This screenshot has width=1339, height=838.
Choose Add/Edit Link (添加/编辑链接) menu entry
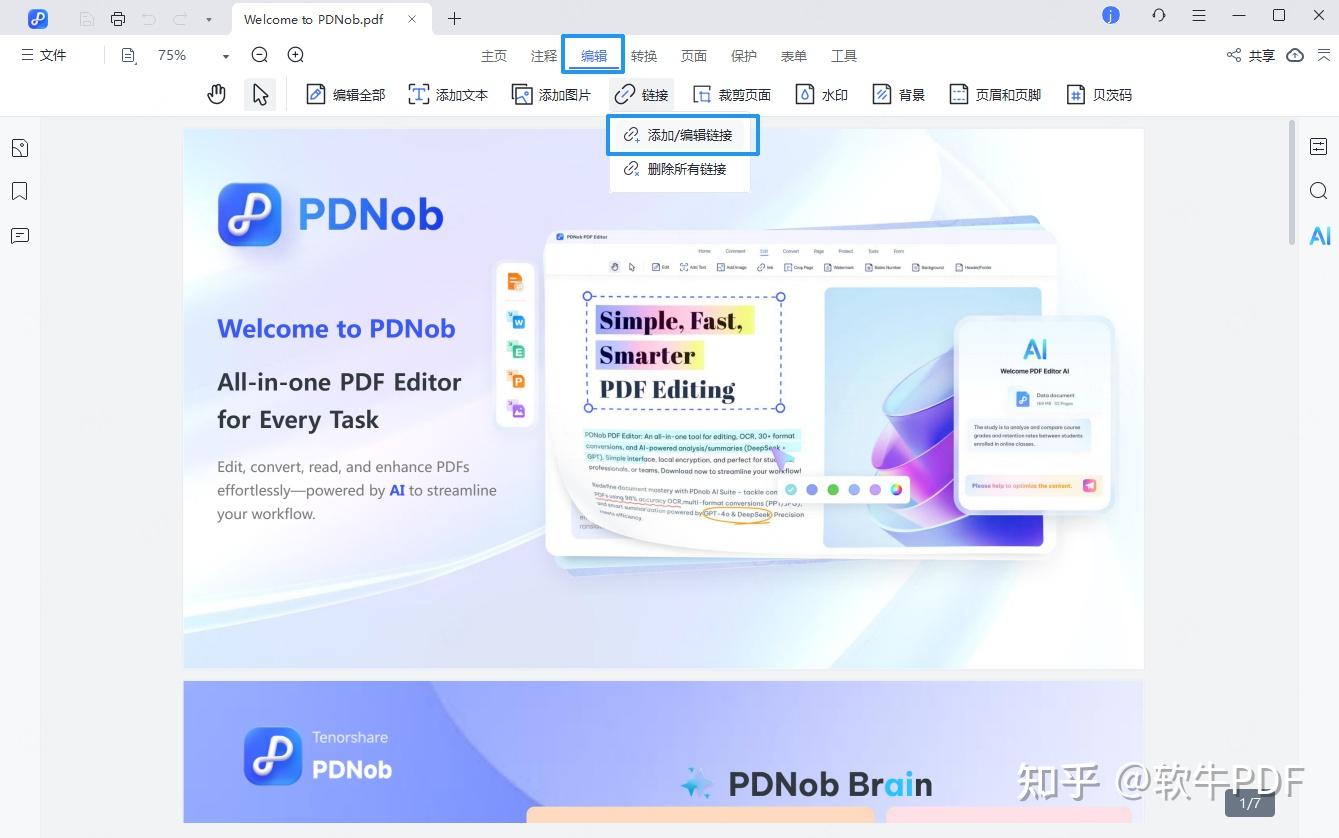[682, 135]
